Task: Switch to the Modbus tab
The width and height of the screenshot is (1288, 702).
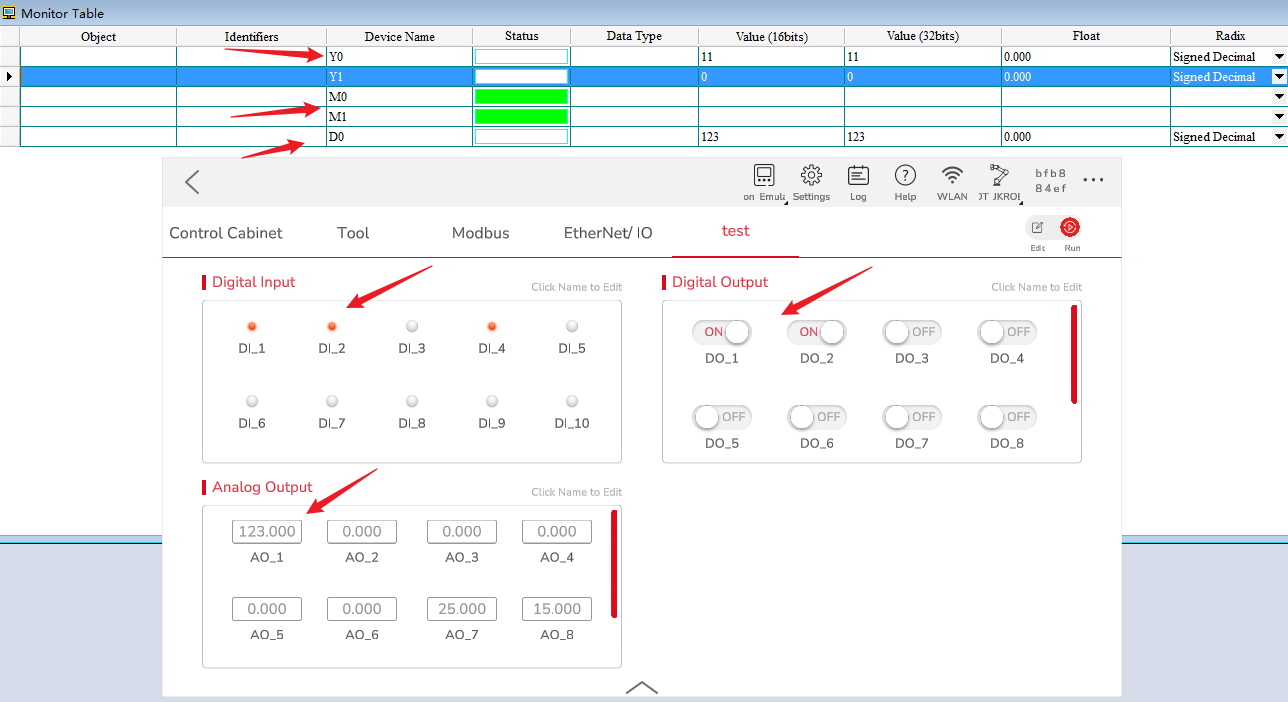Action: [x=480, y=233]
